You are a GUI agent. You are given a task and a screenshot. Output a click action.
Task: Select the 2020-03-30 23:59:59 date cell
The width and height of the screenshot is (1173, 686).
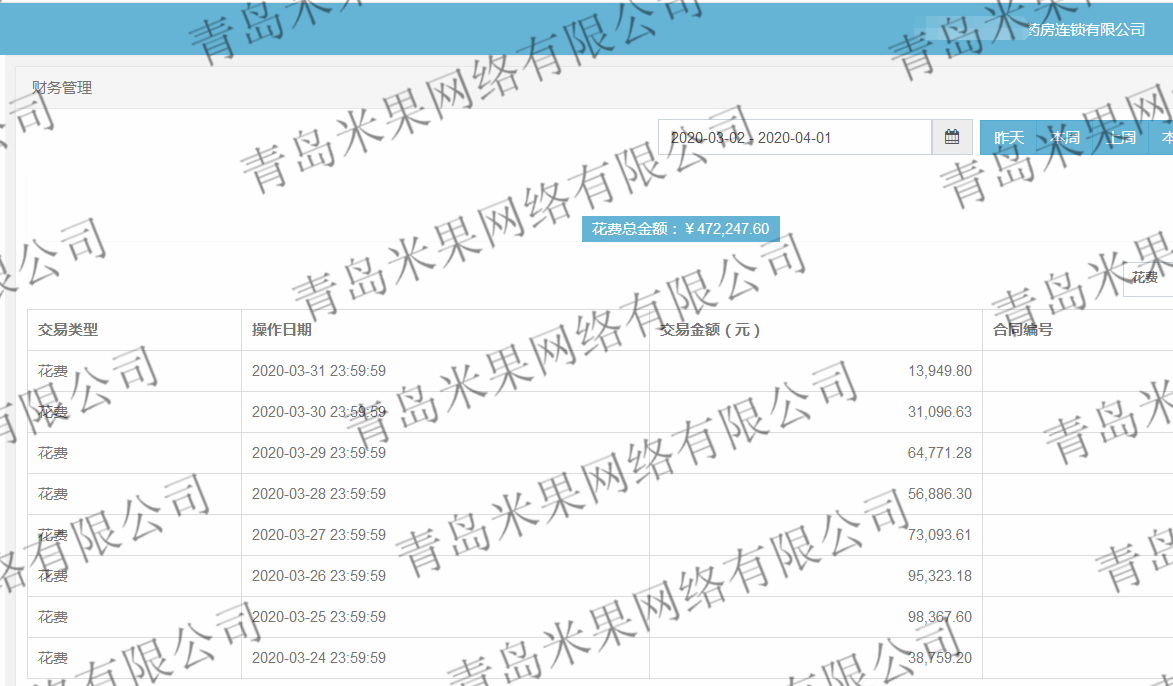(318, 412)
